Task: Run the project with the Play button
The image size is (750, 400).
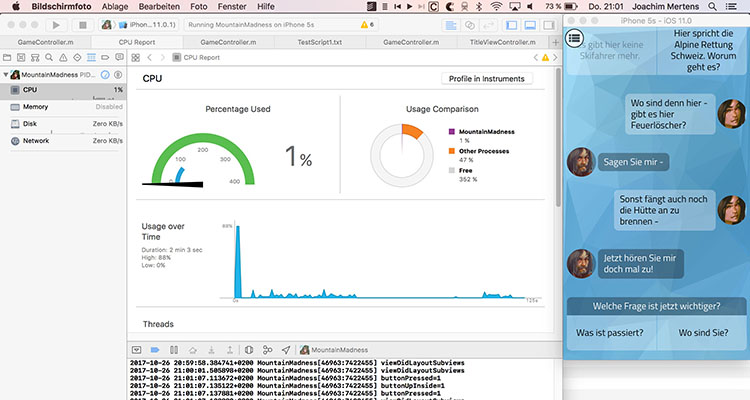Action: click(x=56, y=25)
